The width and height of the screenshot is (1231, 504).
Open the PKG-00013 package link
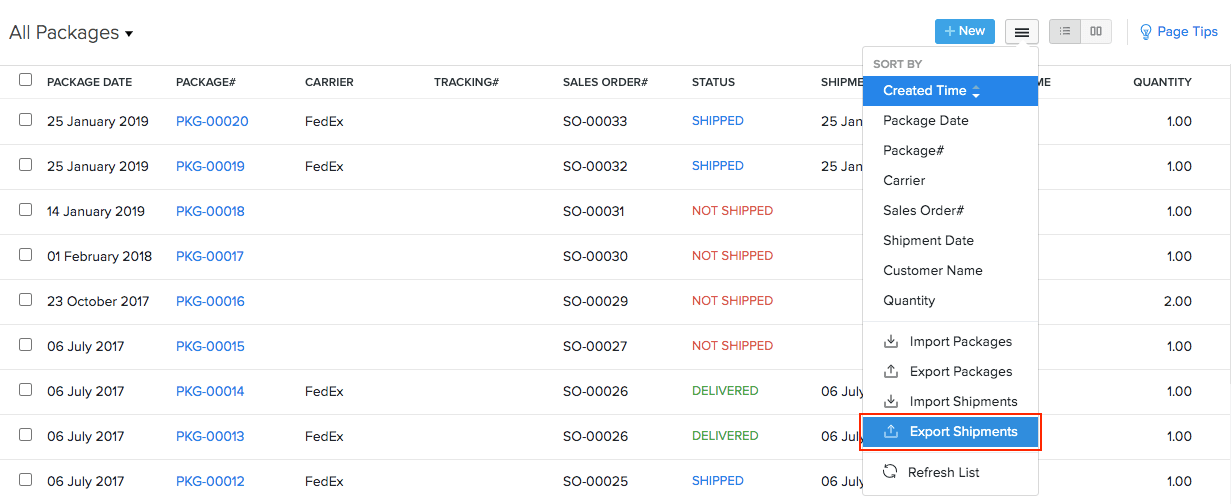click(x=210, y=436)
